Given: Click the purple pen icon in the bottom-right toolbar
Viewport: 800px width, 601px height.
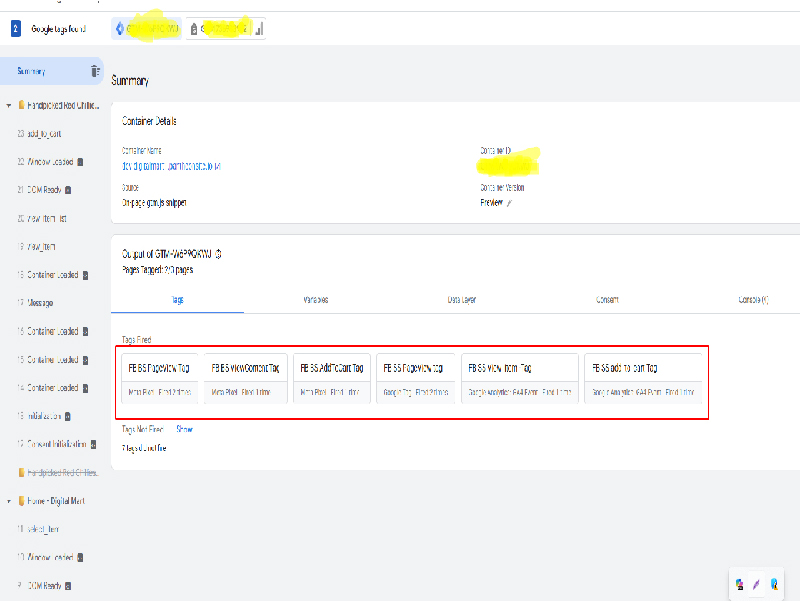Looking at the screenshot, I should 756,585.
